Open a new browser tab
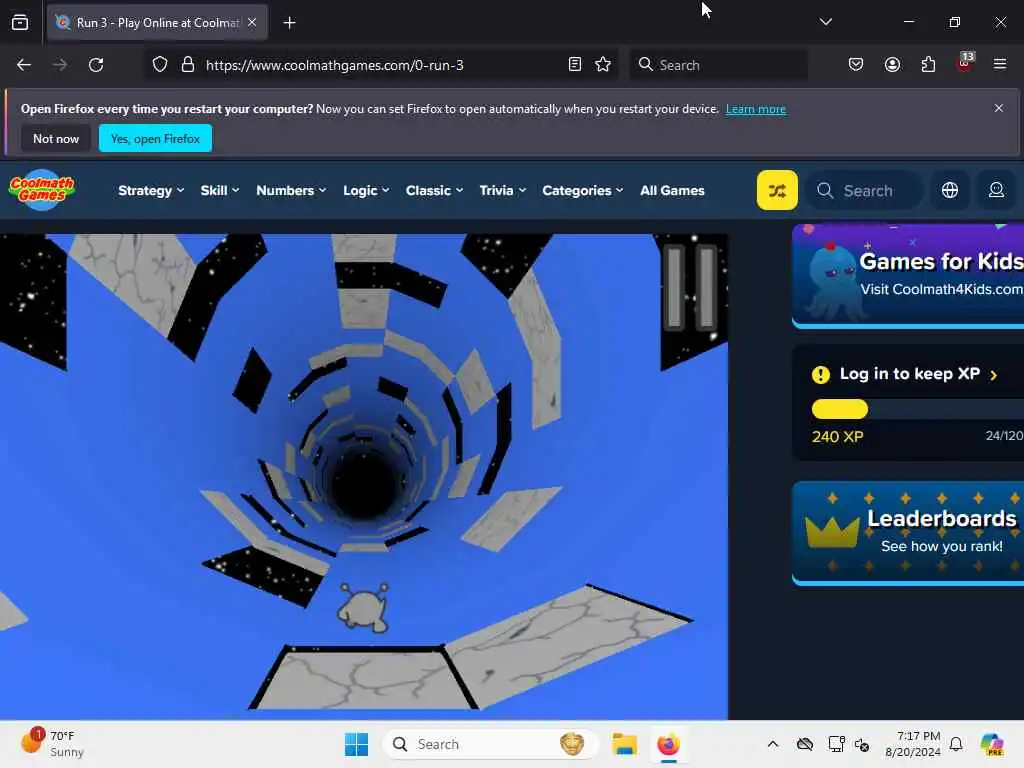 [x=289, y=23]
